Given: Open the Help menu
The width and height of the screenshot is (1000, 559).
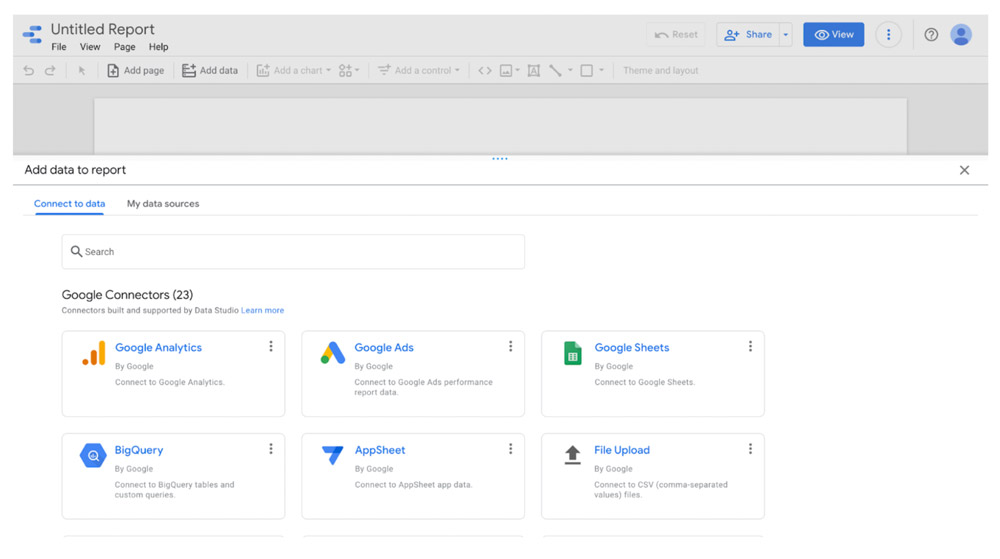Looking at the screenshot, I should [x=158, y=47].
